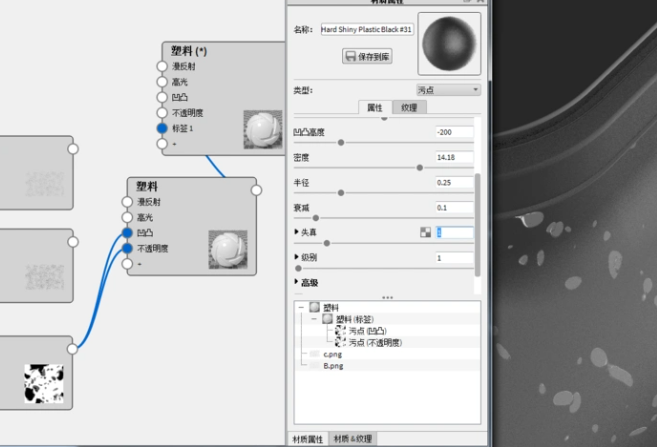Click the 塑料 (*) node title

coord(189,51)
